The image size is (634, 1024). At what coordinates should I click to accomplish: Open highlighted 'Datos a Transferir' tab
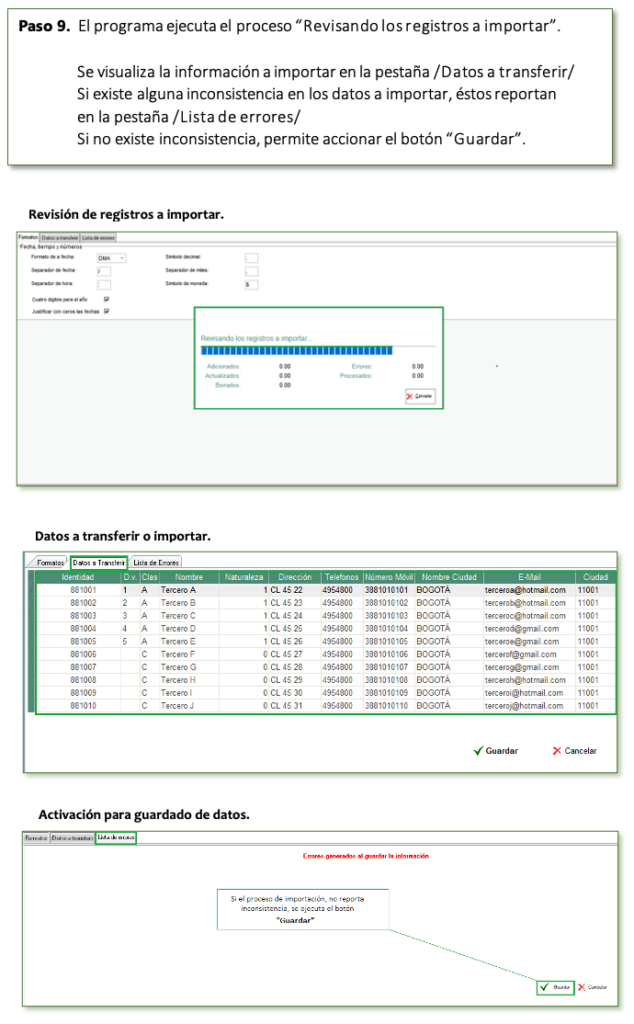[x=98, y=563]
